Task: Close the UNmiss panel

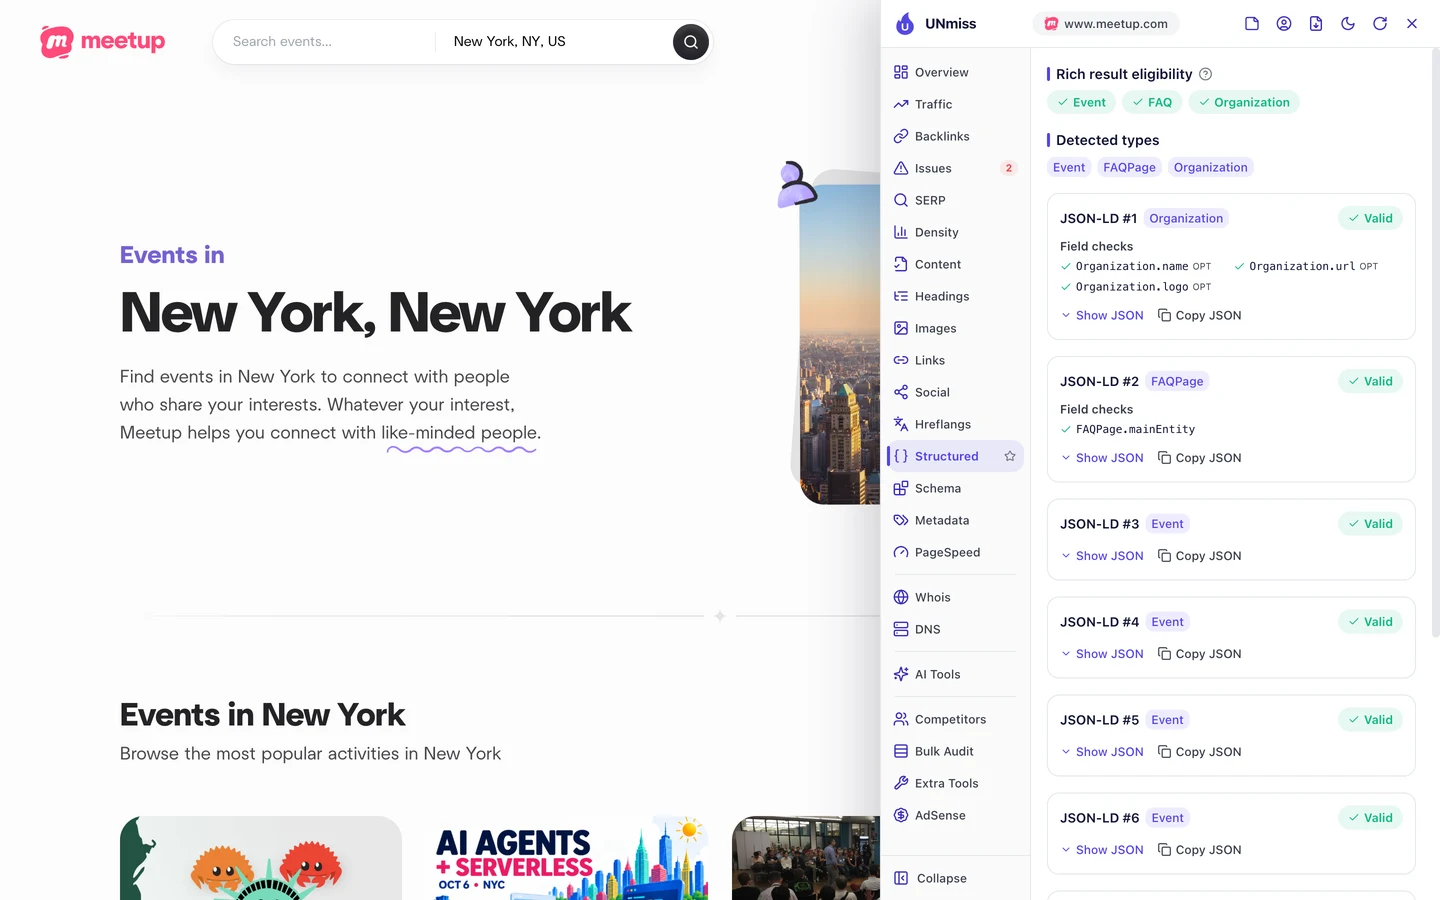Action: click(1412, 24)
